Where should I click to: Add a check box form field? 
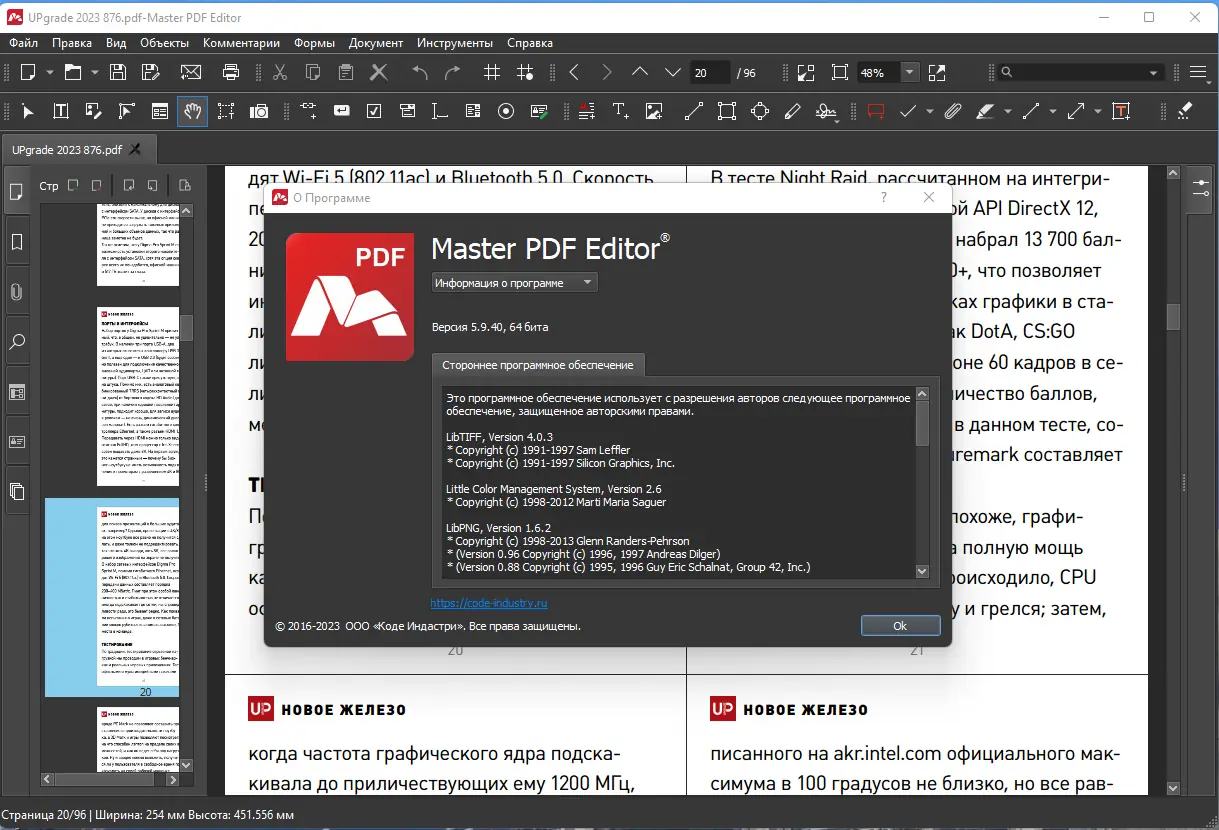coord(374,111)
